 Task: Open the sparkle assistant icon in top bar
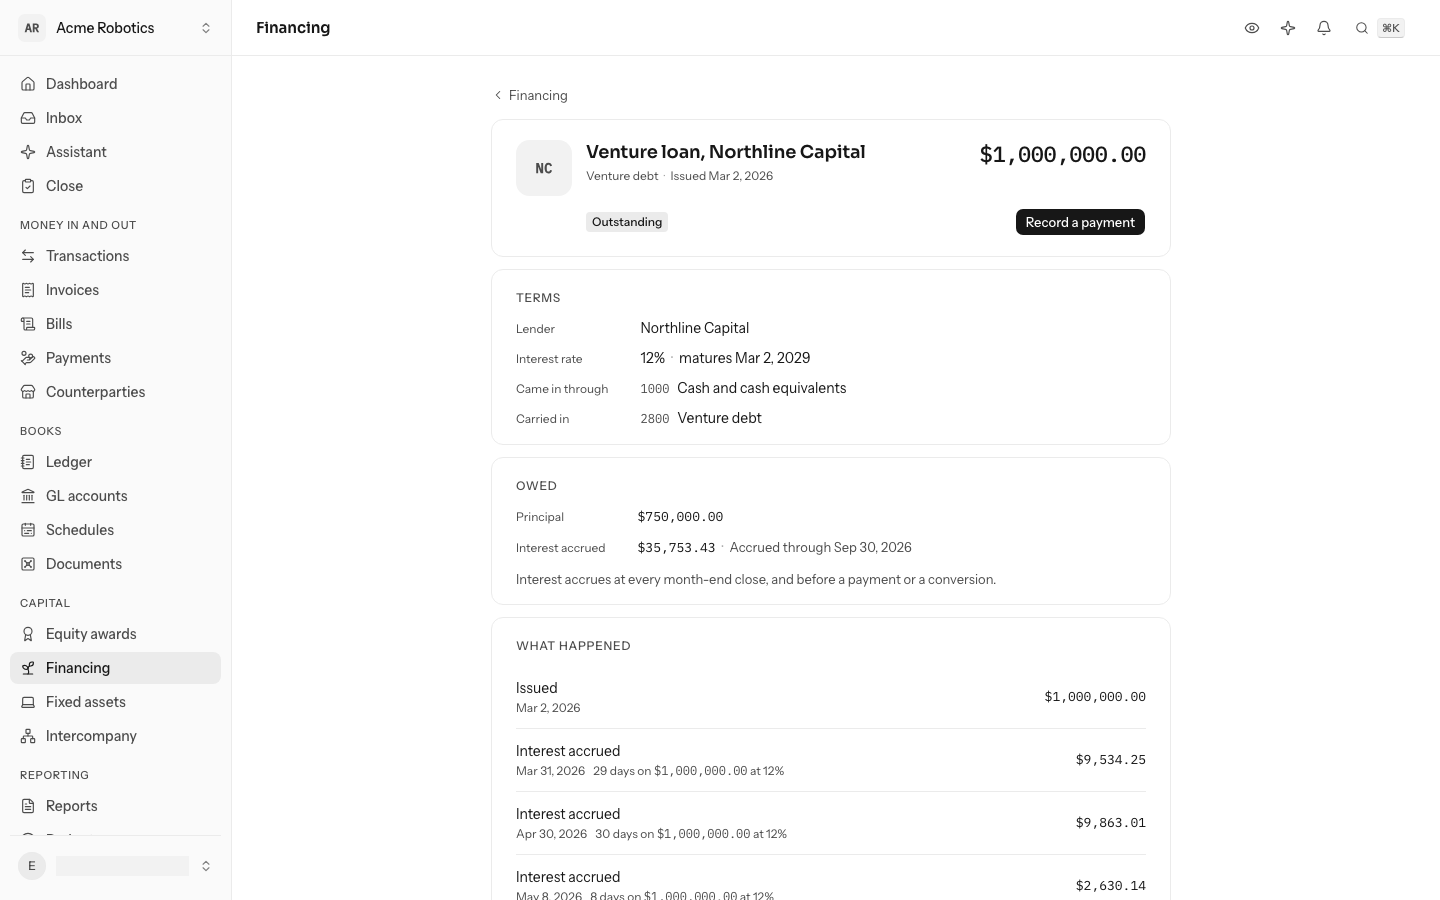click(1288, 28)
